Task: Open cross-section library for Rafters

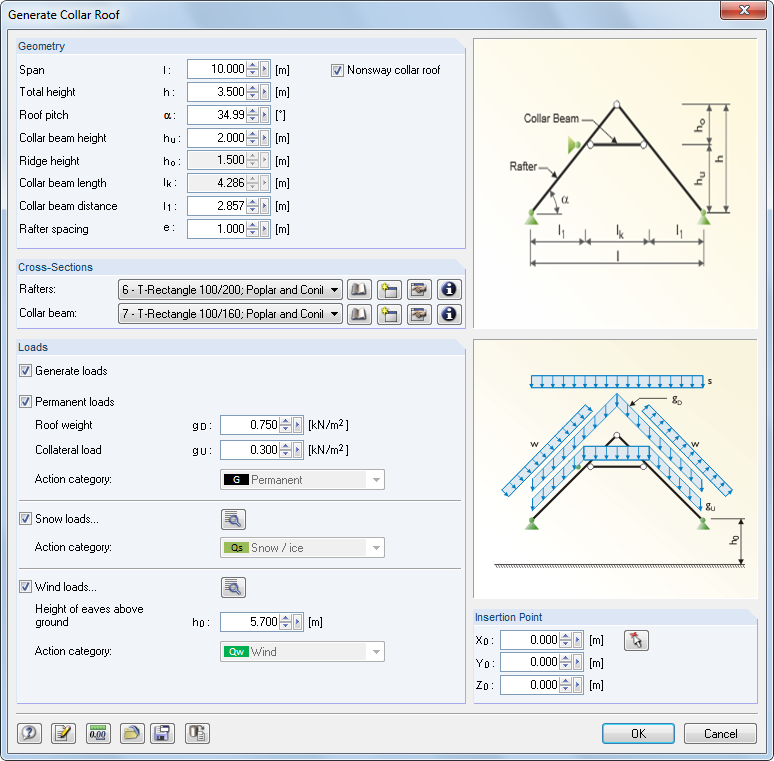Action: pos(359,290)
